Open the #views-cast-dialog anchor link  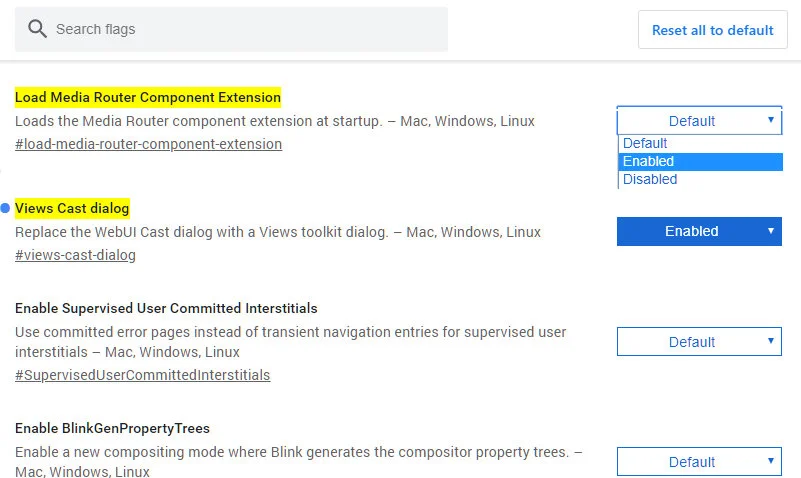point(75,255)
